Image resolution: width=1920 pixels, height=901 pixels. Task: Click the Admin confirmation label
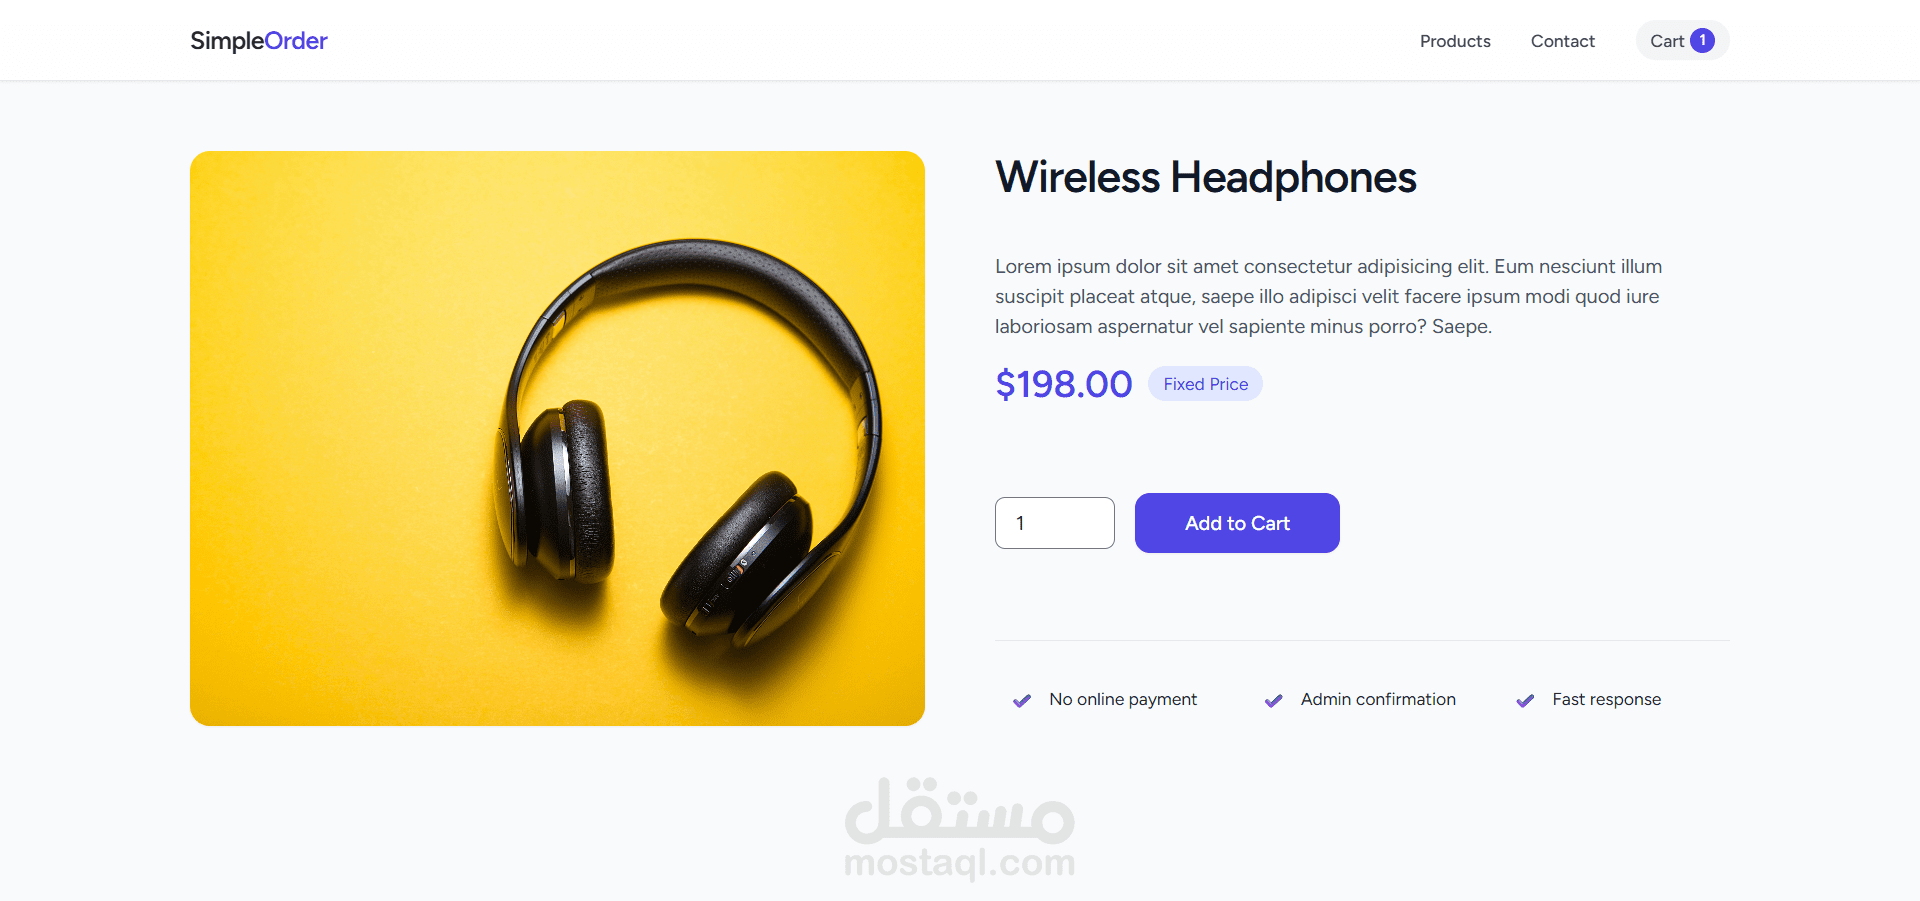click(1378, 700)
